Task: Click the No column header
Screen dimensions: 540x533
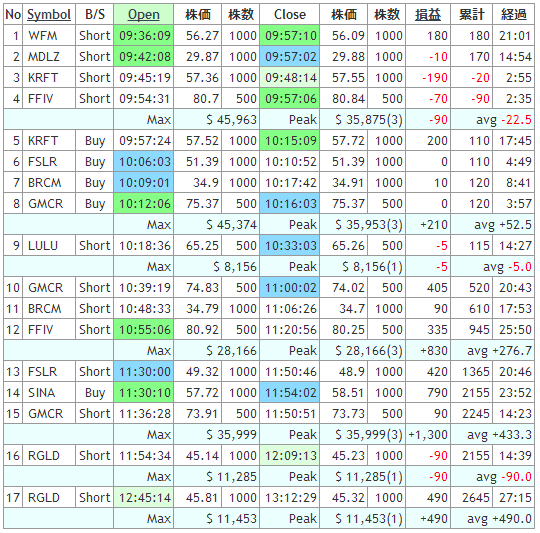Action: click(x=13, y=14)
